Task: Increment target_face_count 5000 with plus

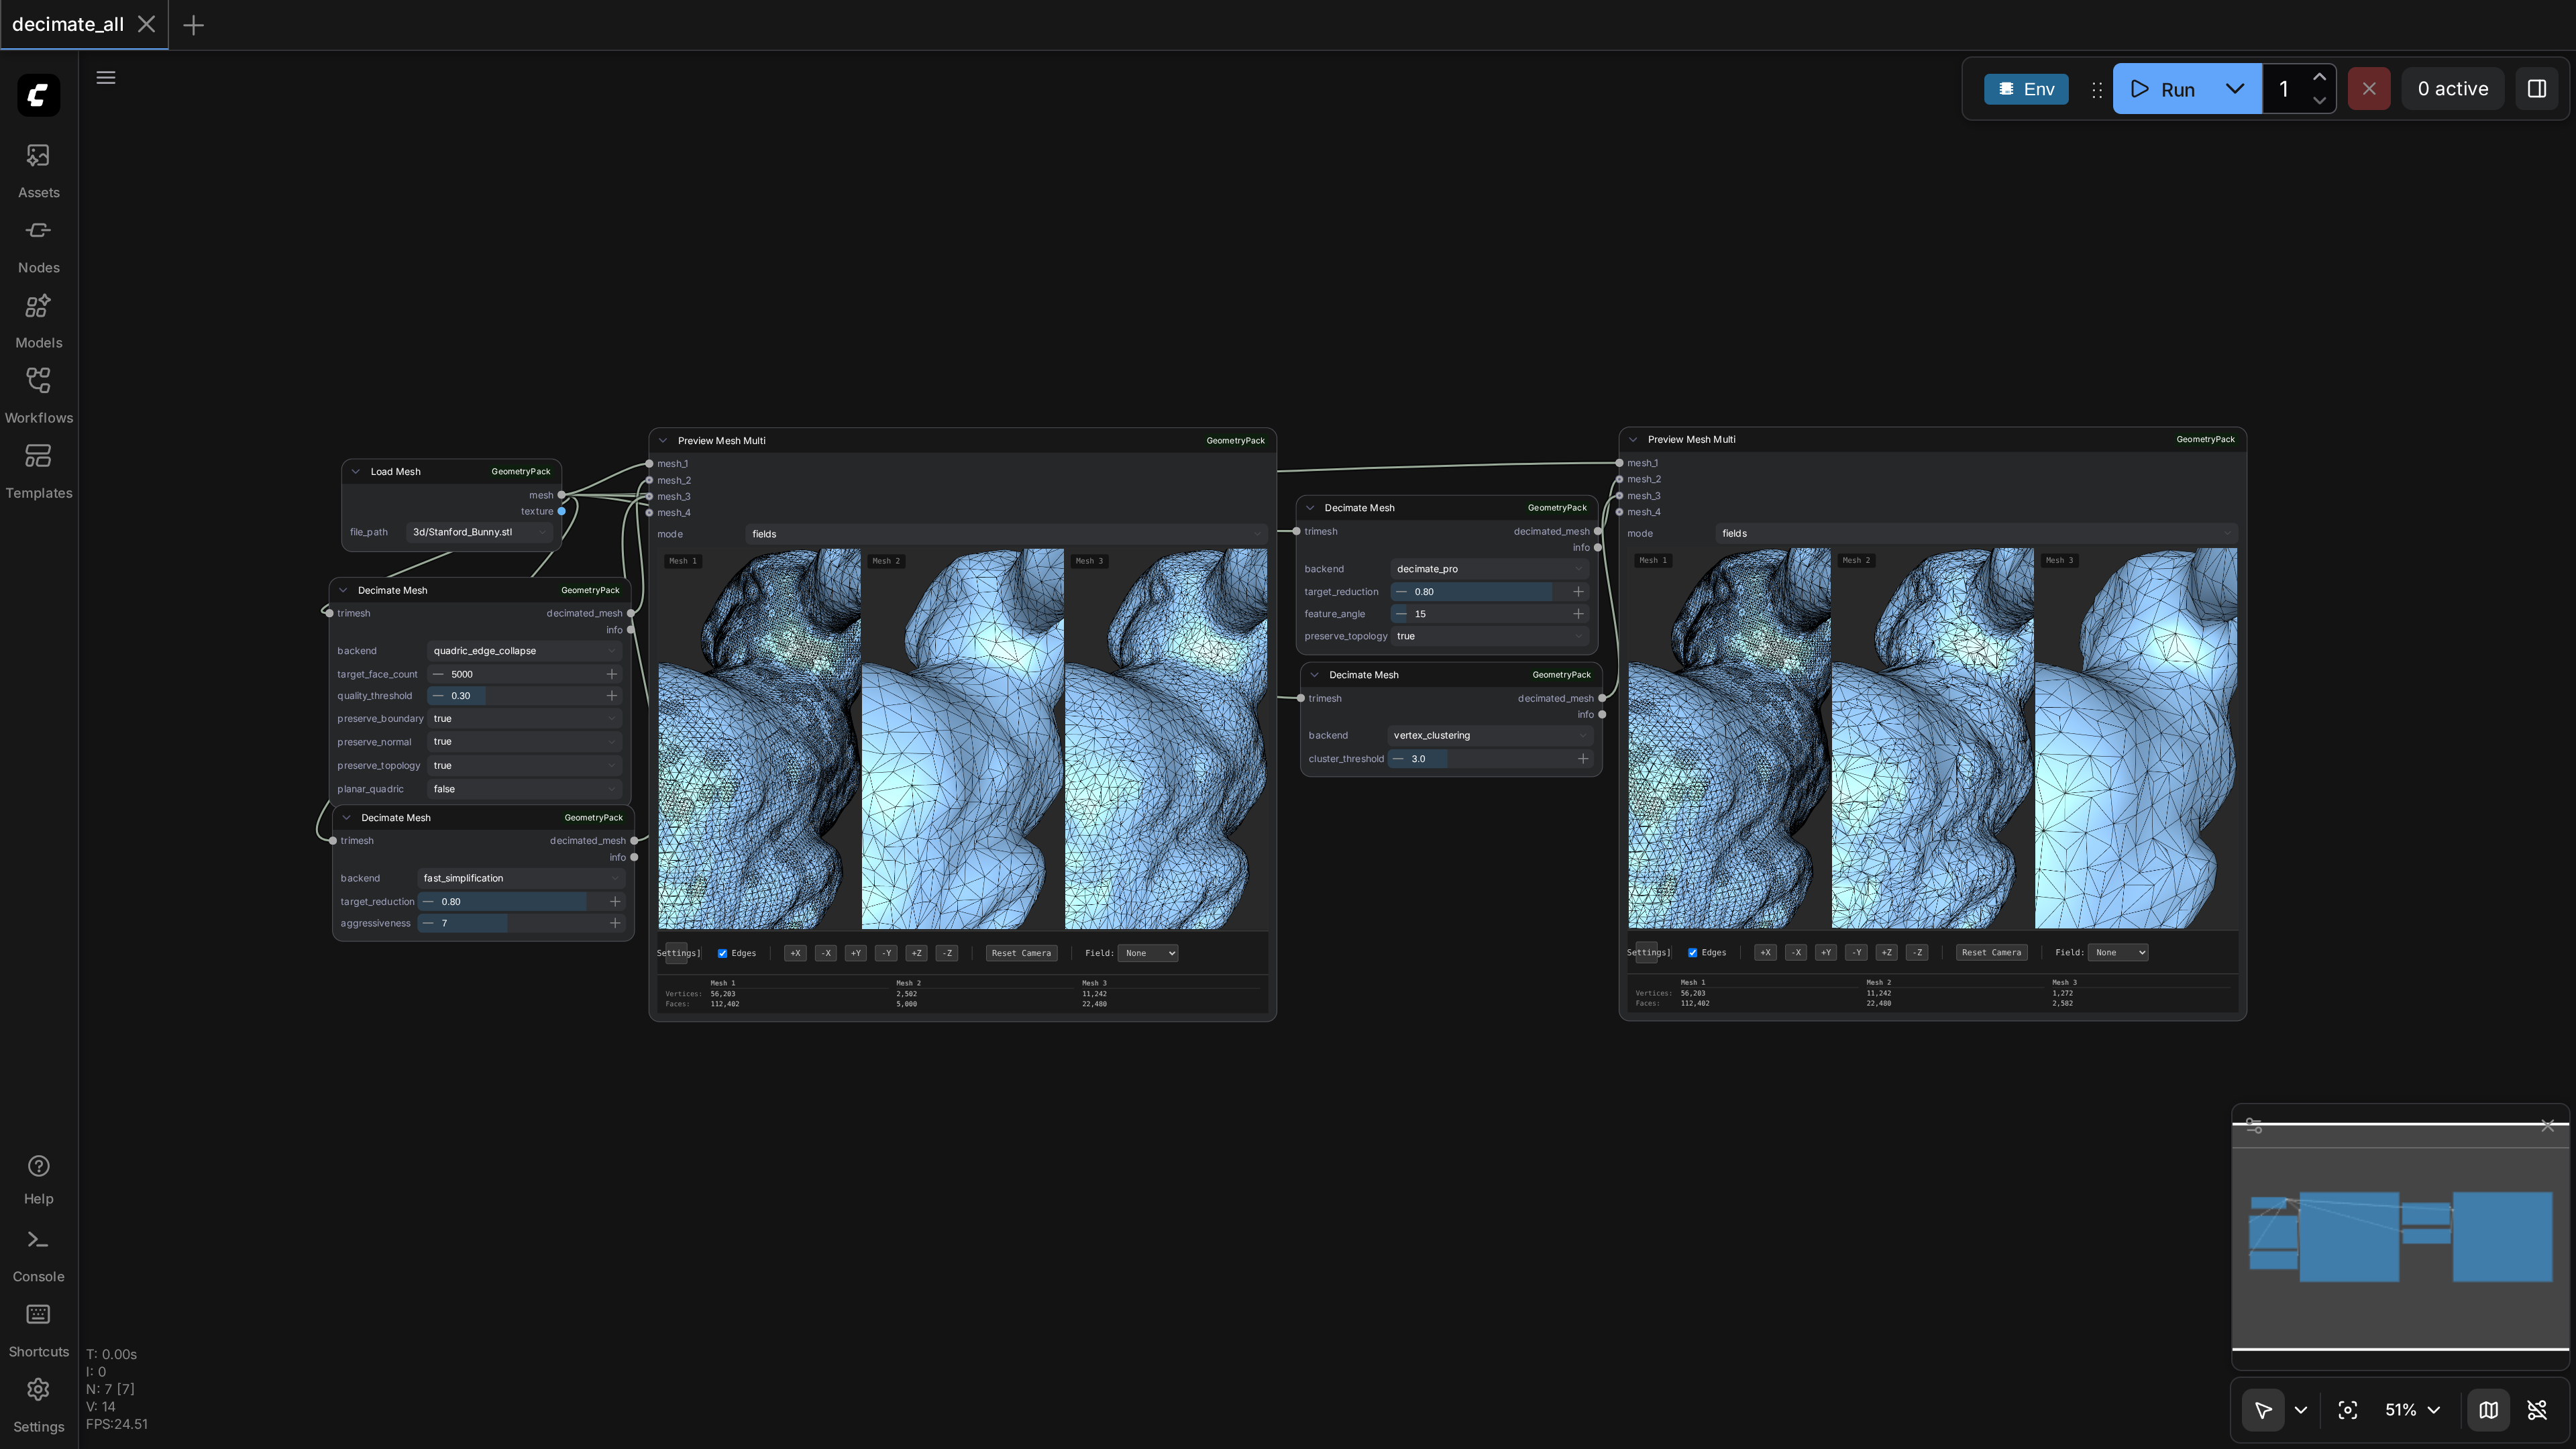Action: pyautogui.click(x=612, y=674)
